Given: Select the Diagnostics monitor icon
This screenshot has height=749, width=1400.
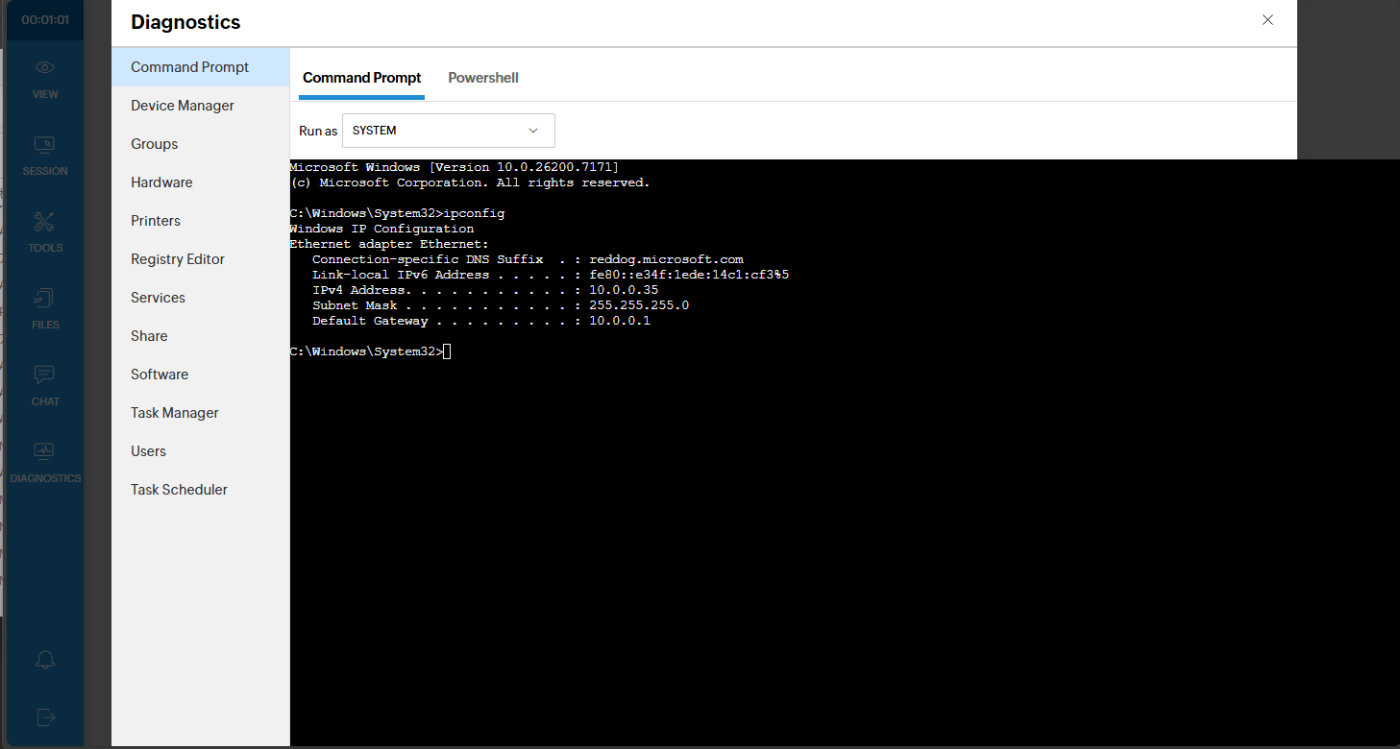Looking at the screenshot, I should point(45,451).
